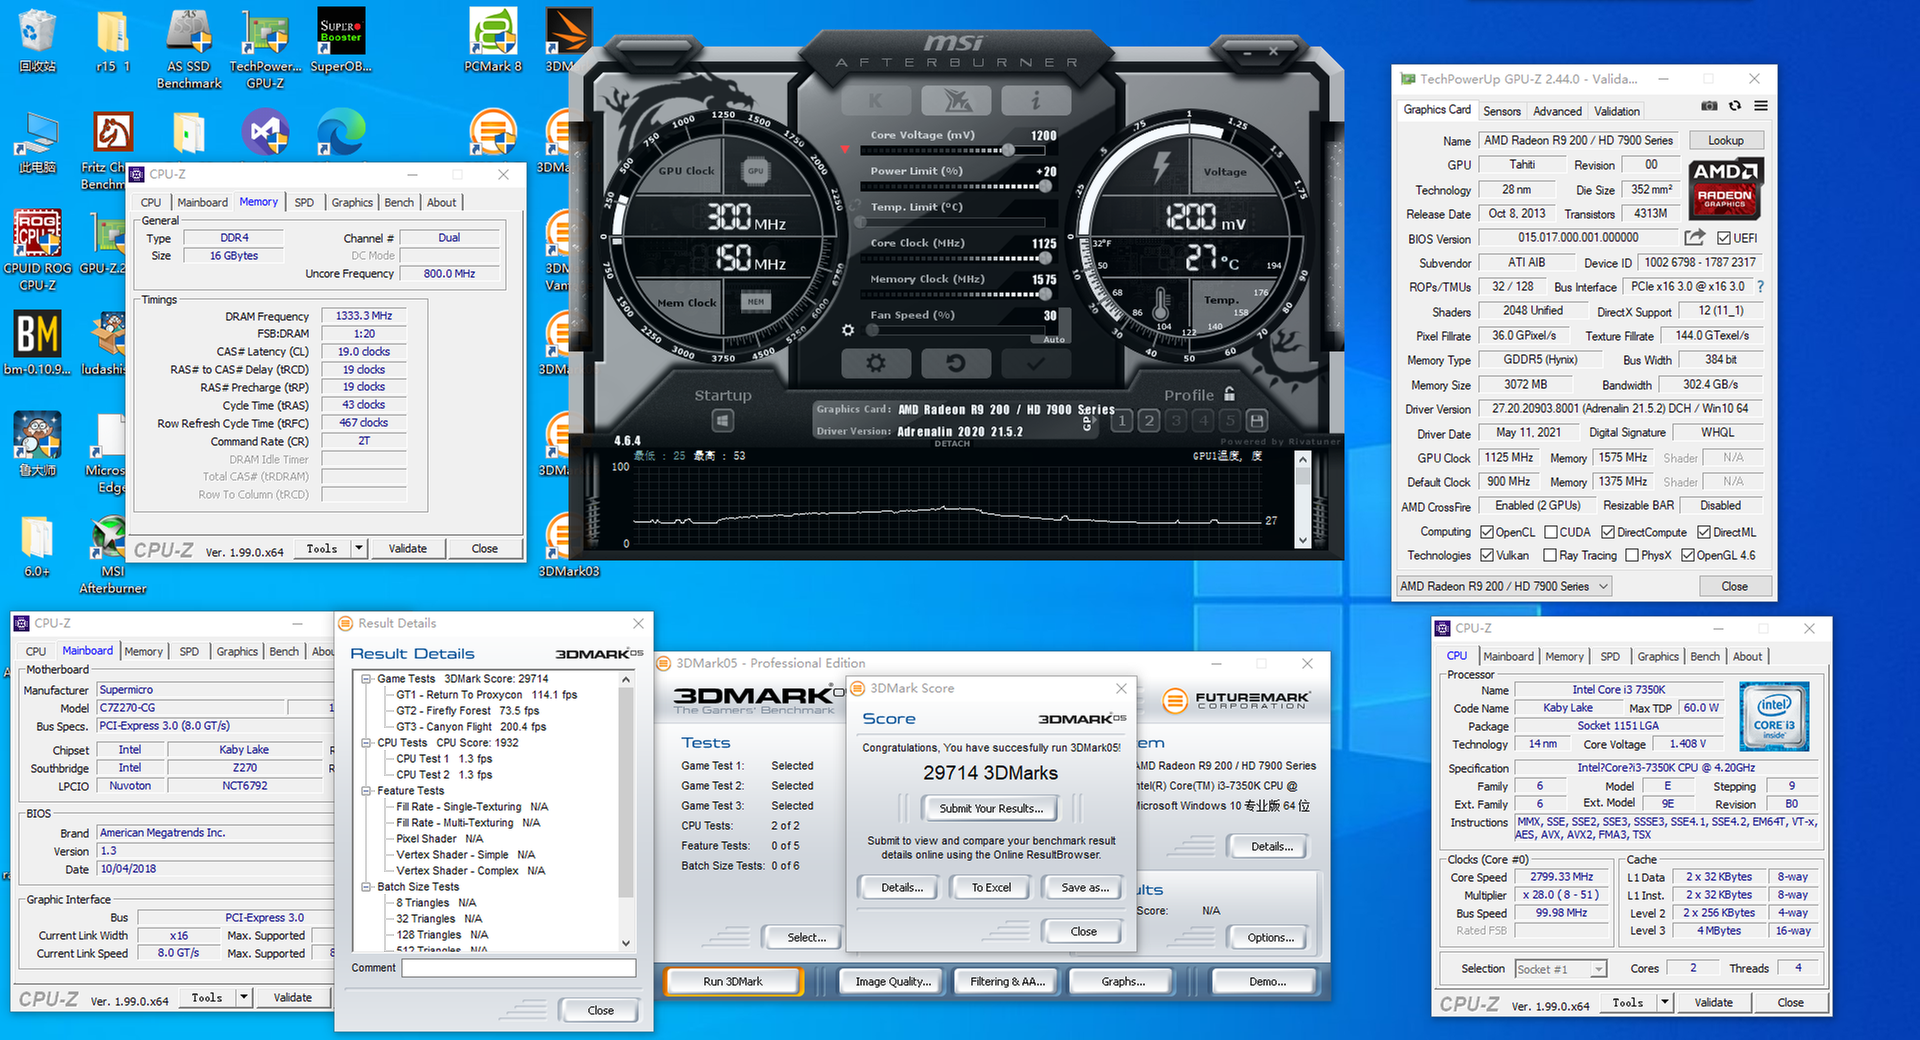Open the Afterburner info (i) button
Screen dimensions: 1920x1040
(x=1036, y=100)
